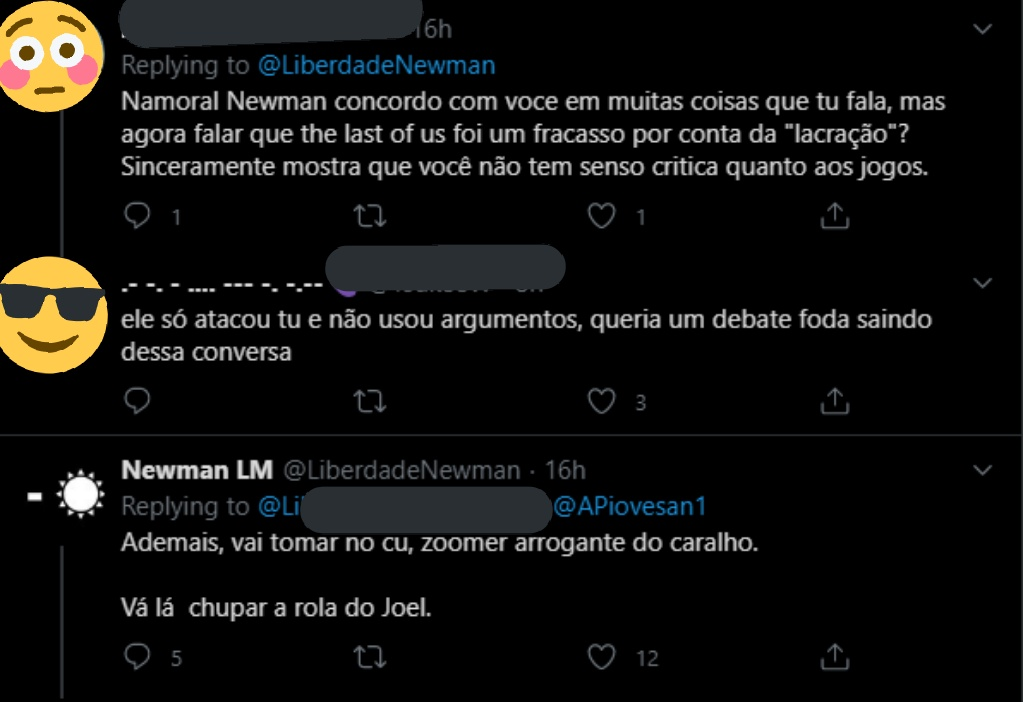Share the "queria um debate foda" tweet

click(x=834, y=401)
